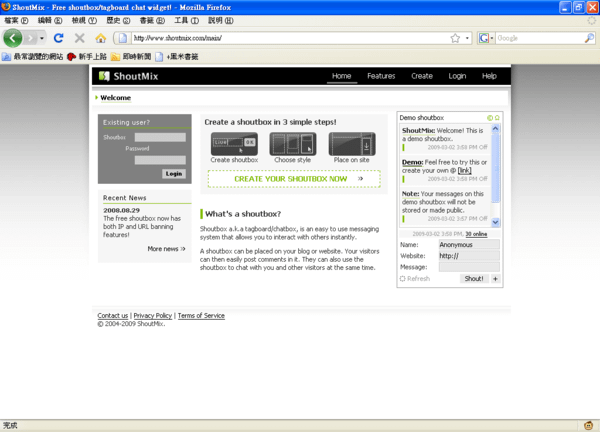
Task: Open the most-visited sites bookmark (最常瀏覽的網站)
Action: (33, 57)
